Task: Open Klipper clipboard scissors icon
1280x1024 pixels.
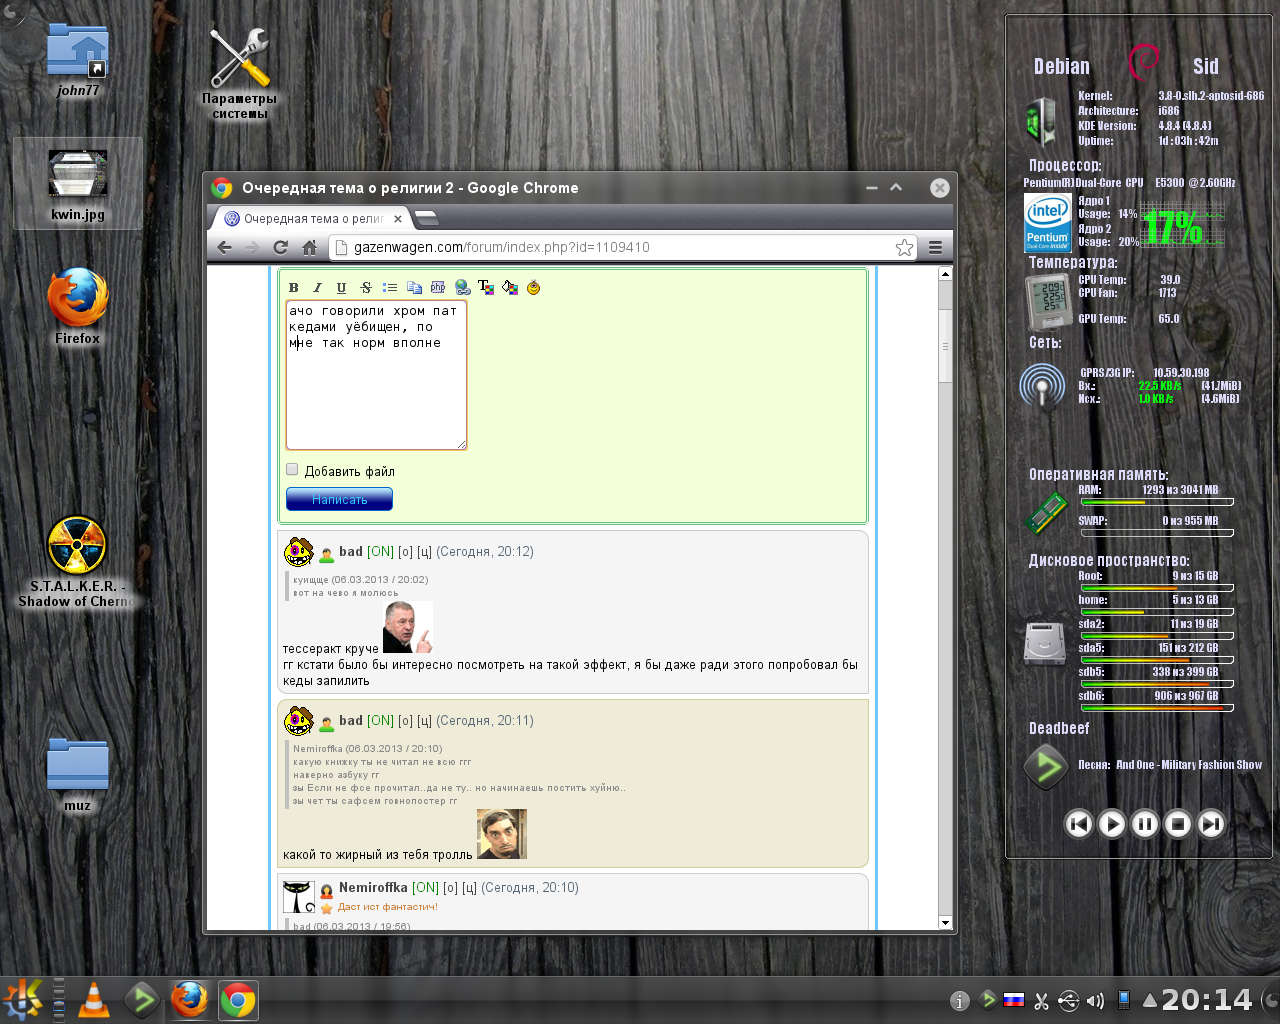Action: (x=1041, y=1000)
